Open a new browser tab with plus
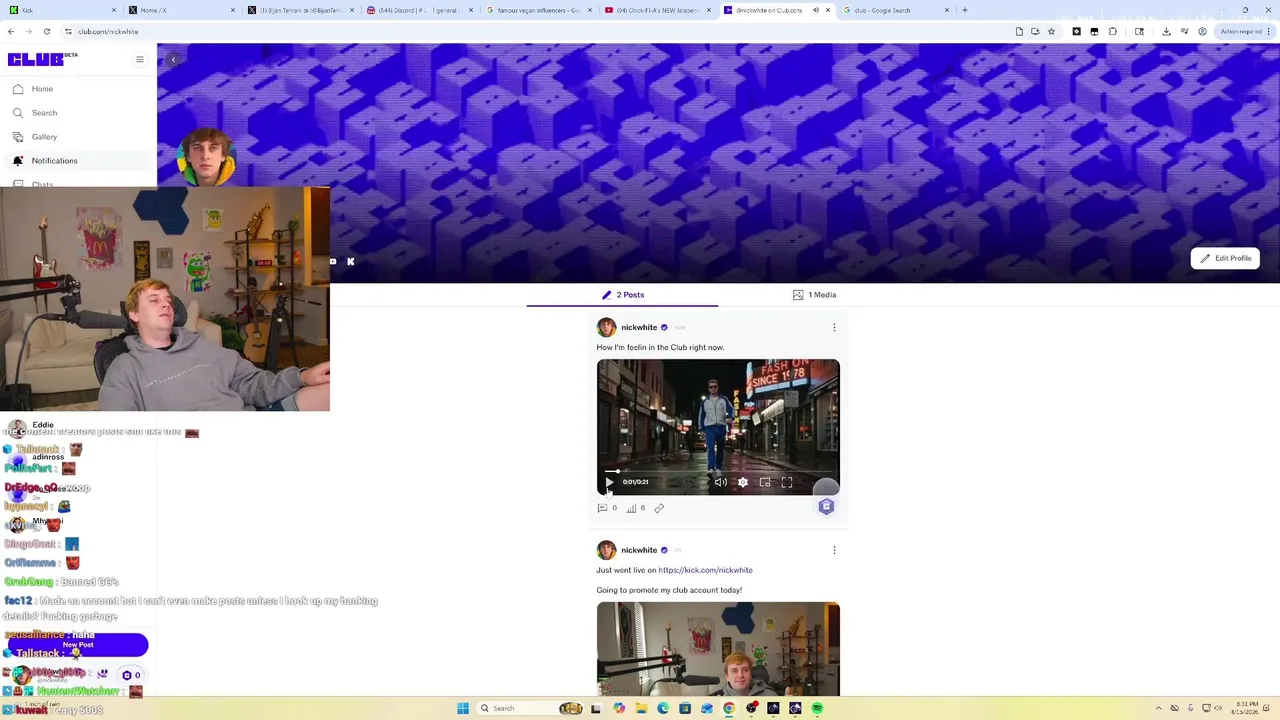Screen dimensions: 1280x720 tap(965, 10)
